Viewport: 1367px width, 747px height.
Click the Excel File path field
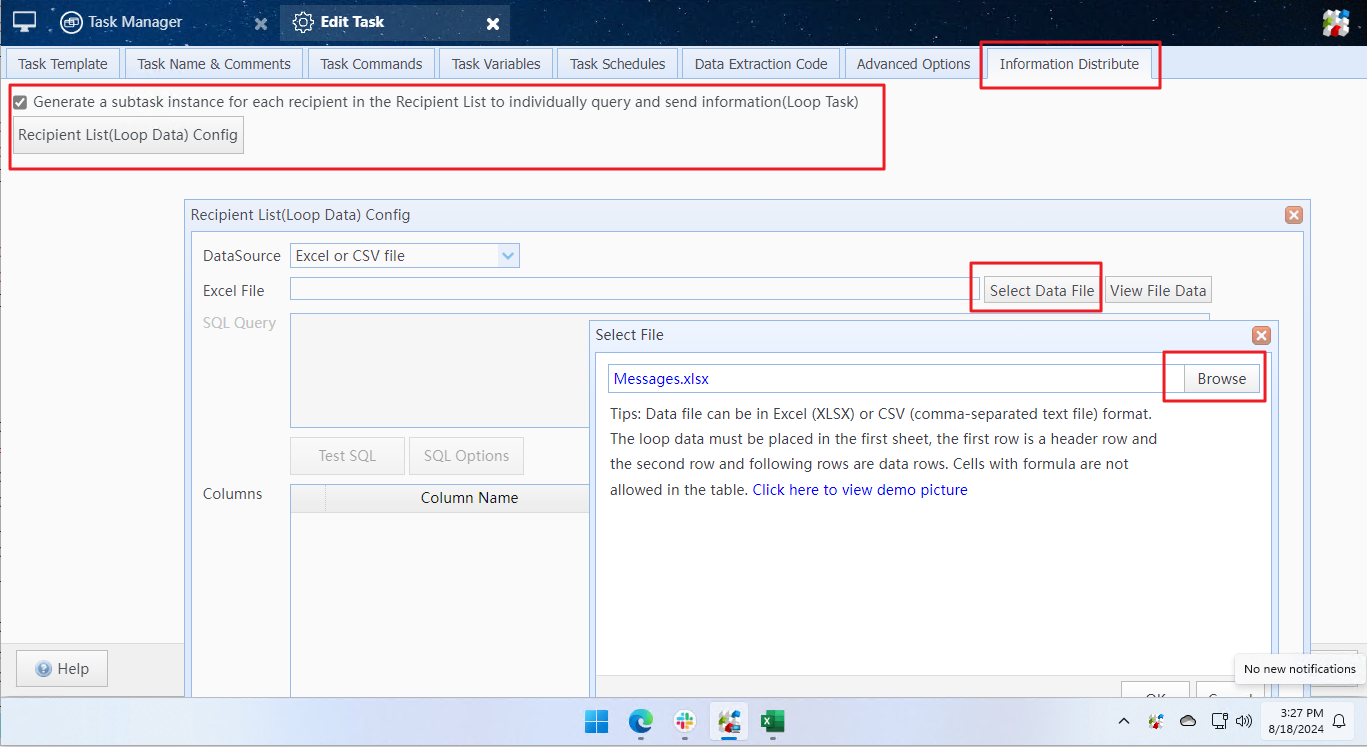(634, 290)
